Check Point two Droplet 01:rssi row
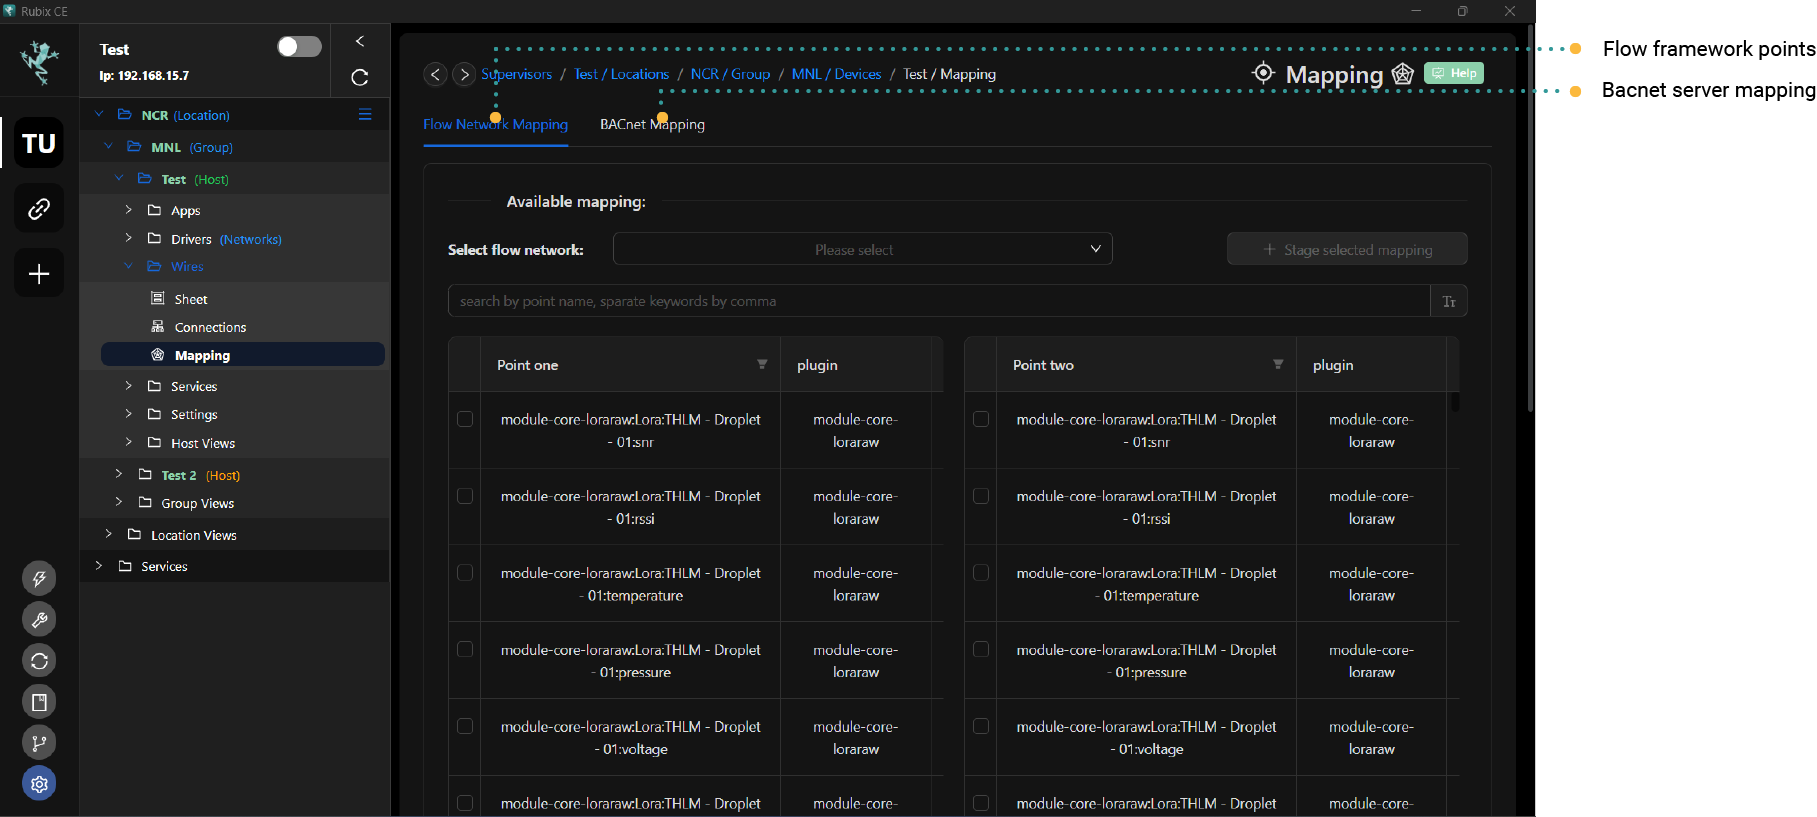This screenshot has height=817, width=1817. point(981,496)
